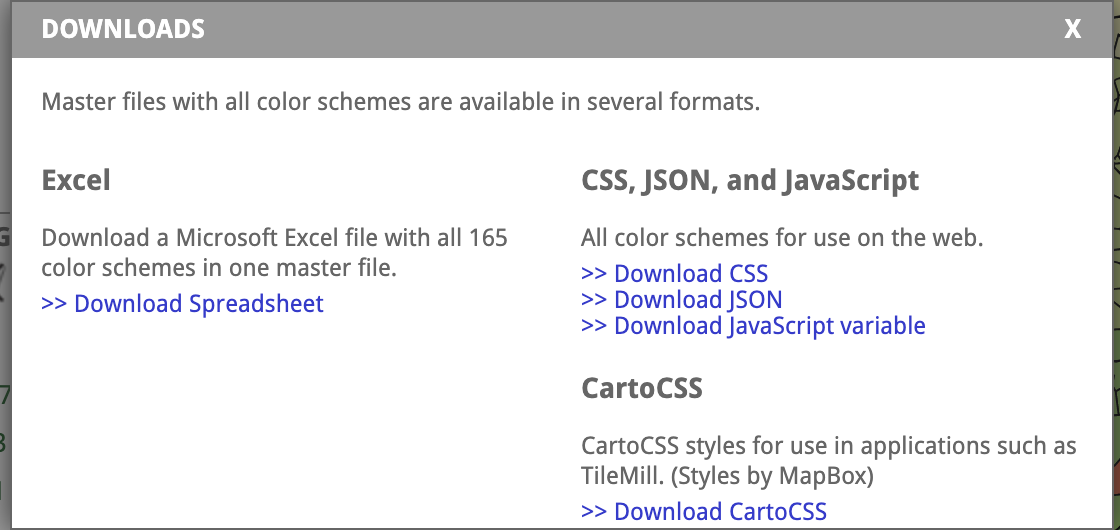
Task: Click Download JavaScript variable link
Action: pos(753,325)
